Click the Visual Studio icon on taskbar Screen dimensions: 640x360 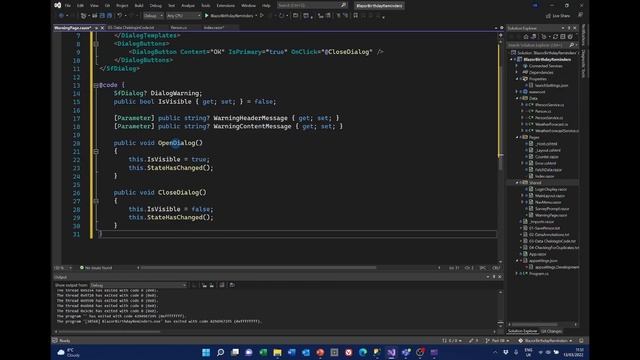(x=391, y=352)
